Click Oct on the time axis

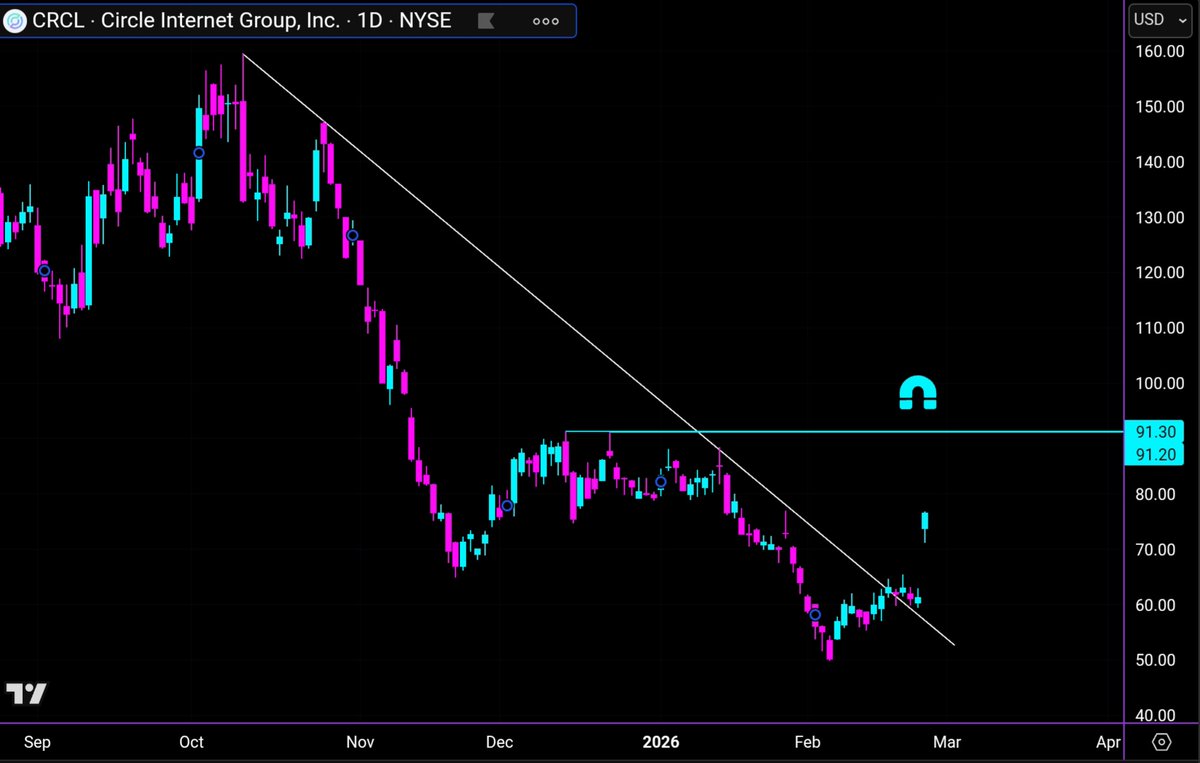(190, 742)
